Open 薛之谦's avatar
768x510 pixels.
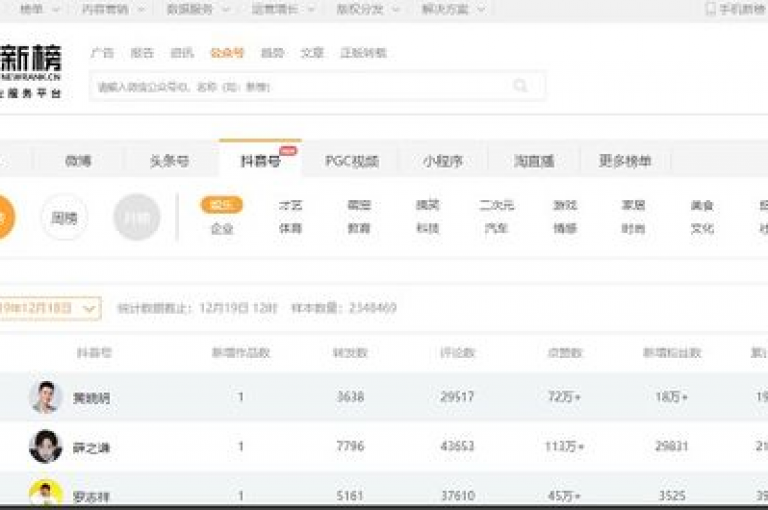coord(46,446)
